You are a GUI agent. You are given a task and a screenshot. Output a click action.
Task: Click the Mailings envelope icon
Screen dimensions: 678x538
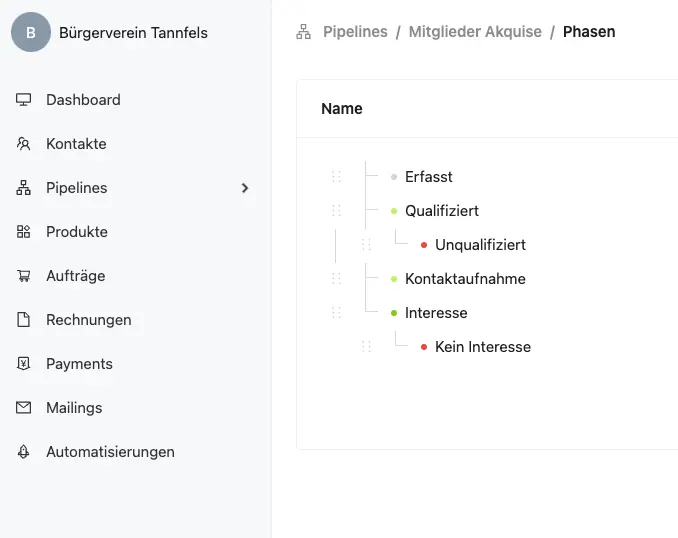click(x=24, y=408)
